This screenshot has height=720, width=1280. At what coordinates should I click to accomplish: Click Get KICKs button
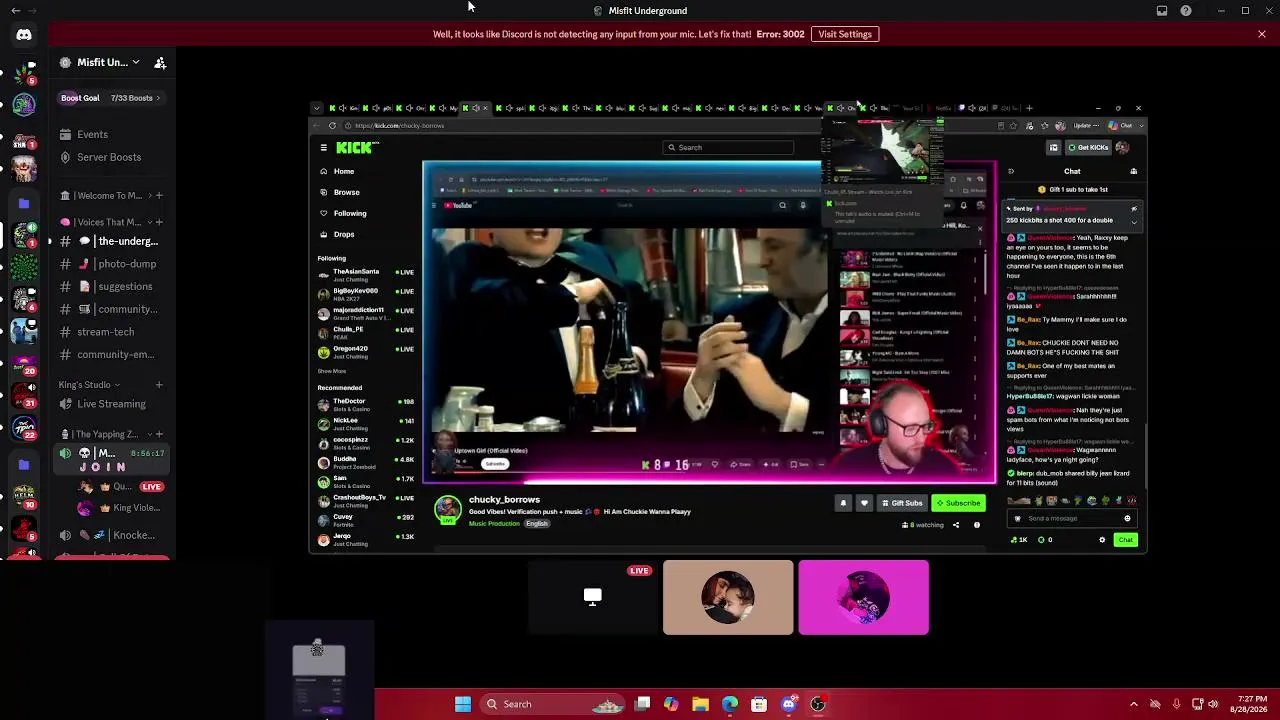click(1088, 148)
